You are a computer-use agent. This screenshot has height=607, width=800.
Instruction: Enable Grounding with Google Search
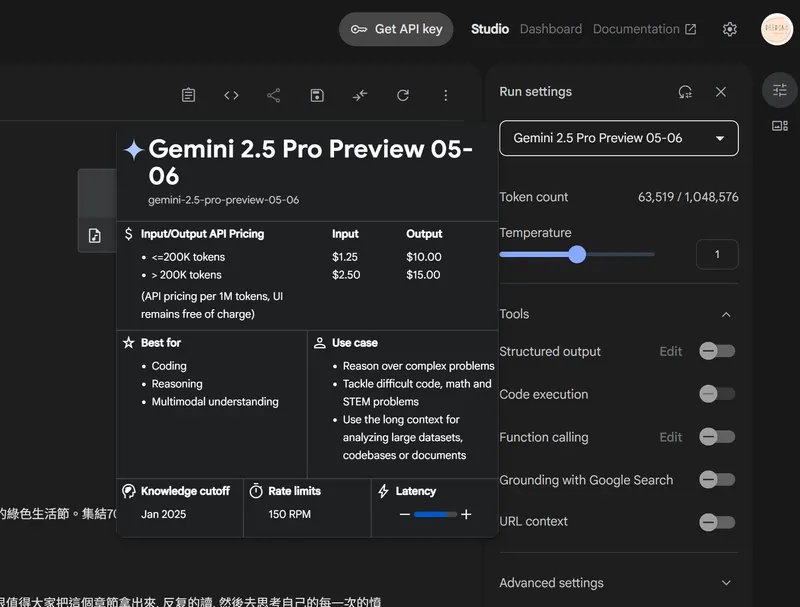coord(717,480)
